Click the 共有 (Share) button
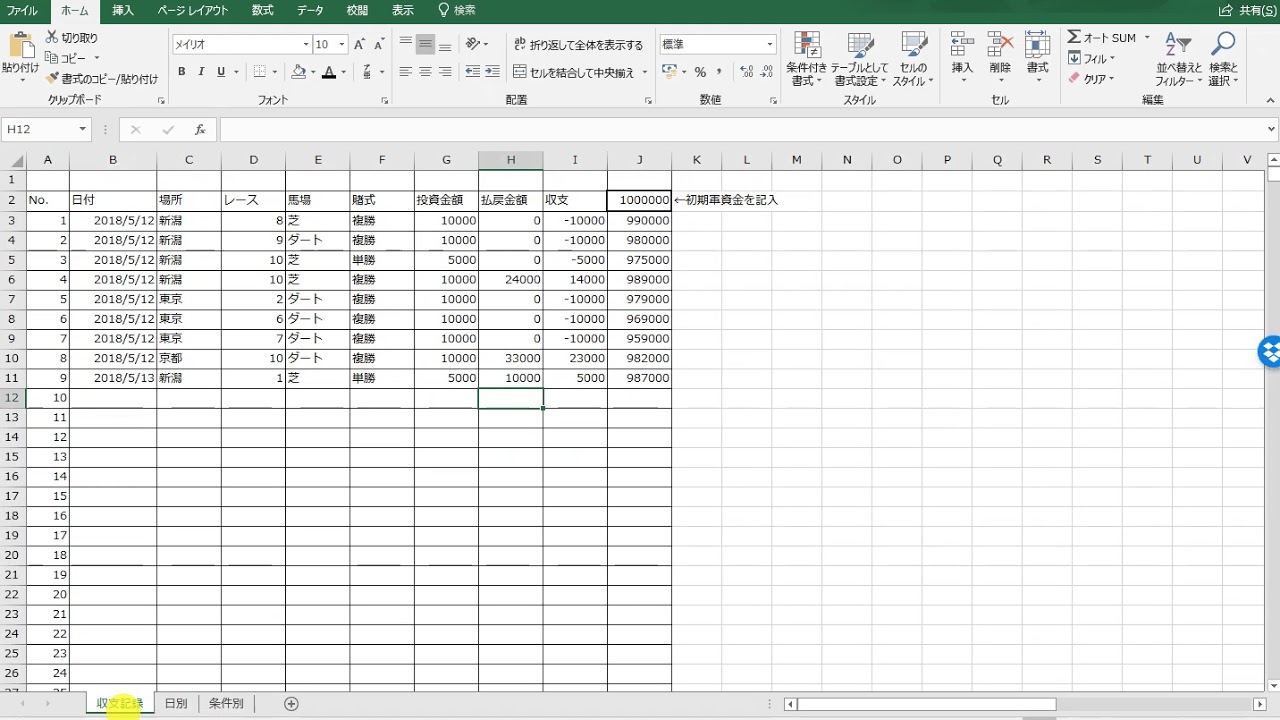 [1249, 10]
